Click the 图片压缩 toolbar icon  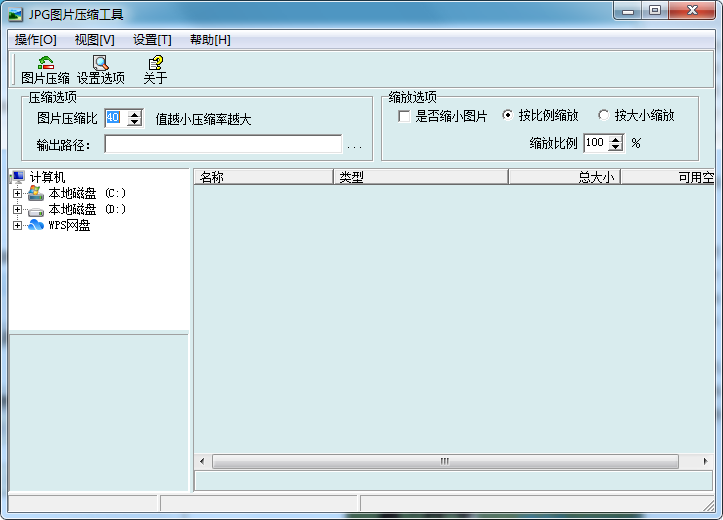[45, 63]
